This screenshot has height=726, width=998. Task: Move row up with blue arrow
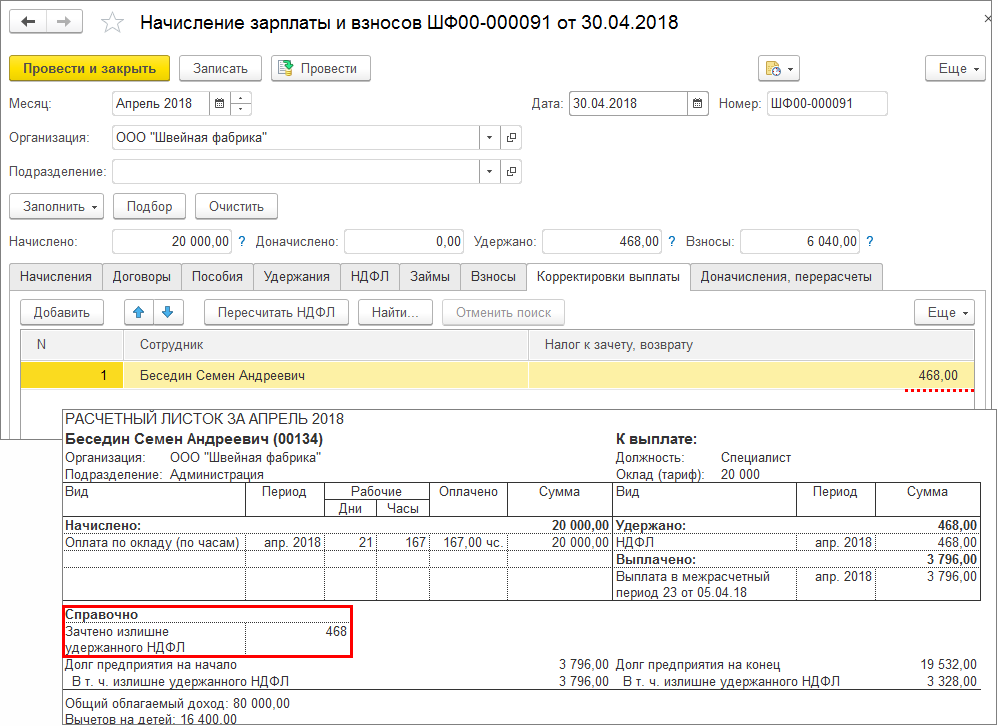click(139, 313)
